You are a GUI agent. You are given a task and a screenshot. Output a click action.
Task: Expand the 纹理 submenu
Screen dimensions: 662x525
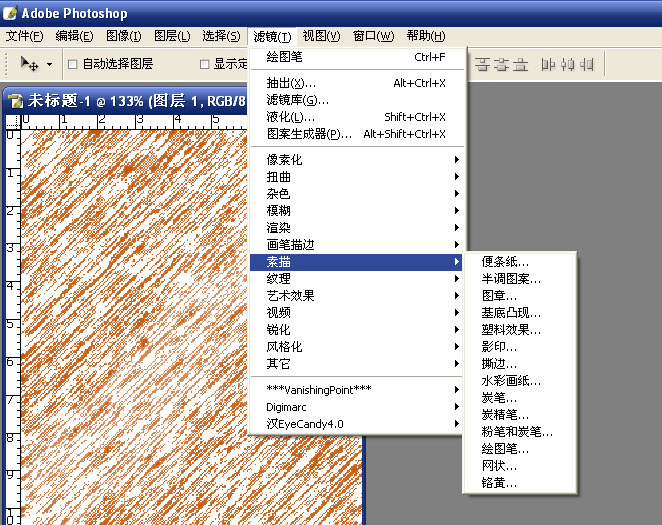point(357,279)
